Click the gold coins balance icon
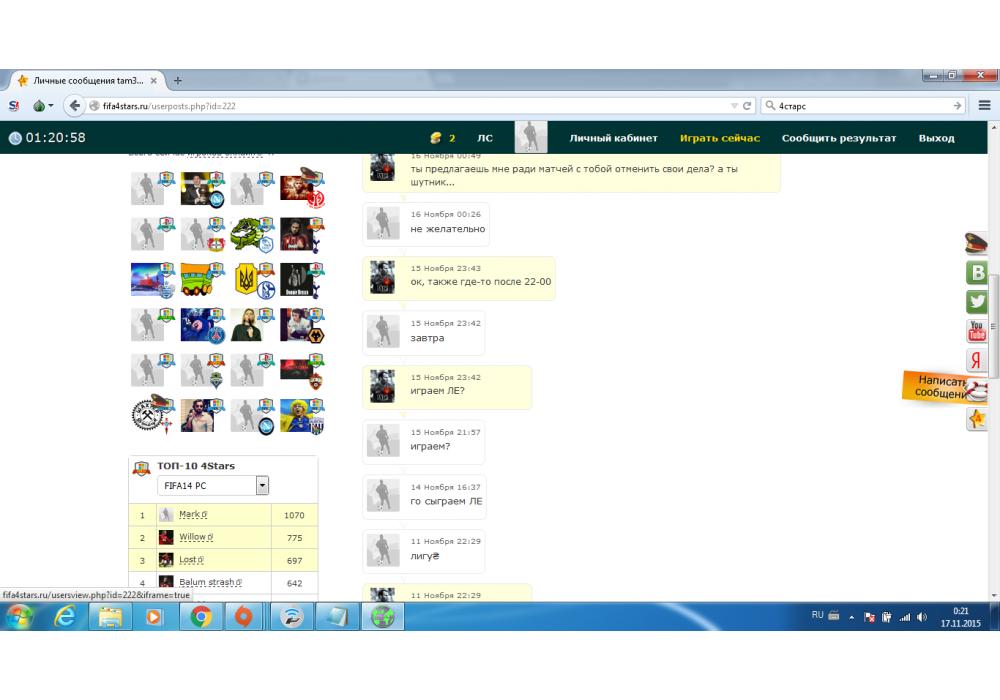The height and width of the screenshot is (700, 1000). click(436, 138)
